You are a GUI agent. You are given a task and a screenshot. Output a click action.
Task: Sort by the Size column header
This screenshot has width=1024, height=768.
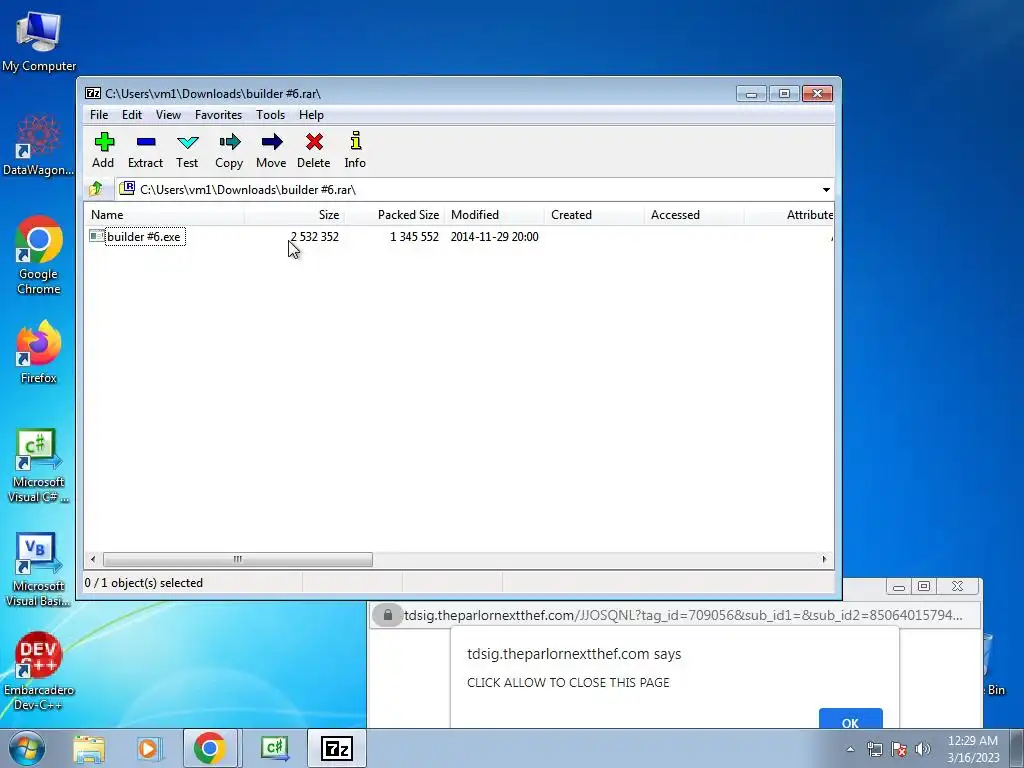point(294,215)
